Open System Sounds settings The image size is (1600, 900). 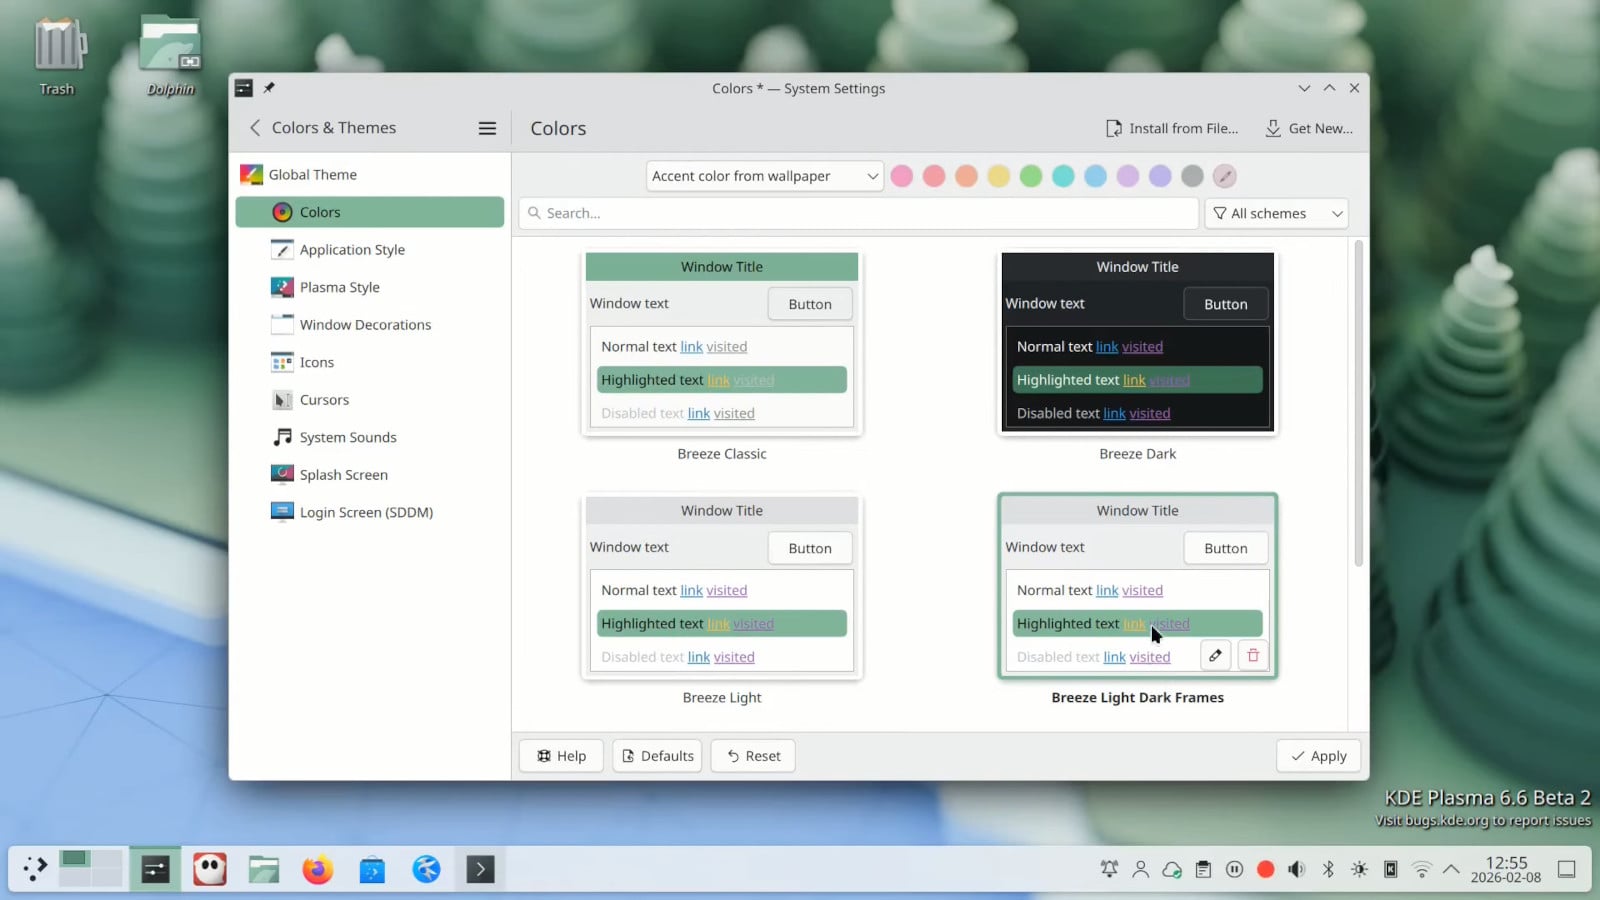[347, 437]
